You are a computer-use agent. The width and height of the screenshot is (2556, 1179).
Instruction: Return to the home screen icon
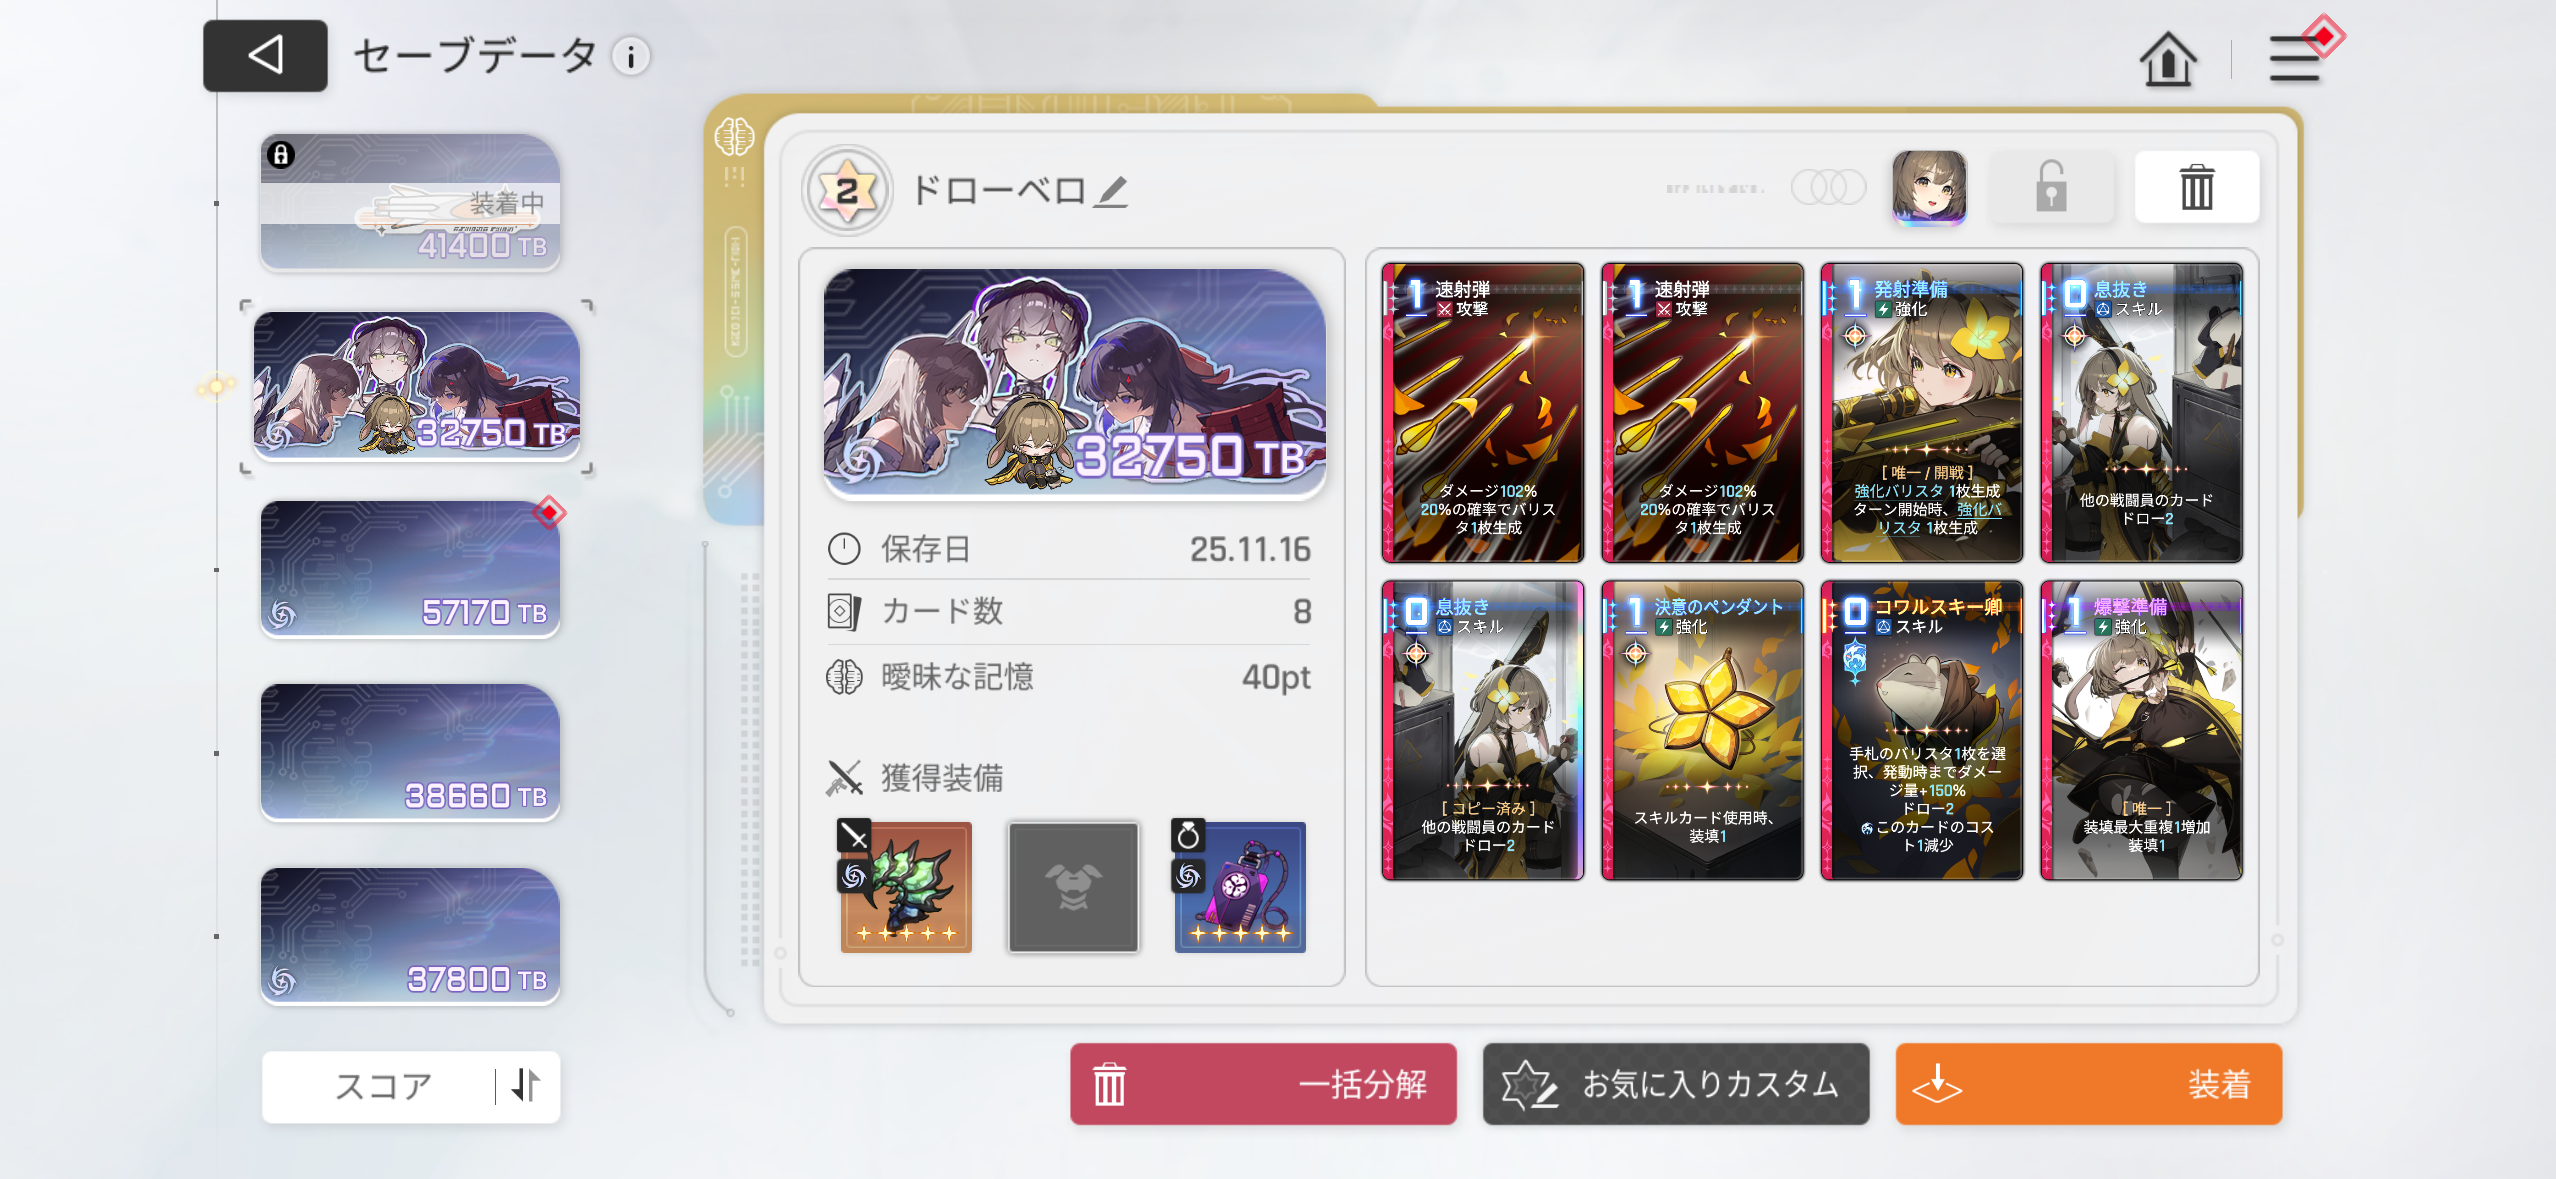(2168, 59)
